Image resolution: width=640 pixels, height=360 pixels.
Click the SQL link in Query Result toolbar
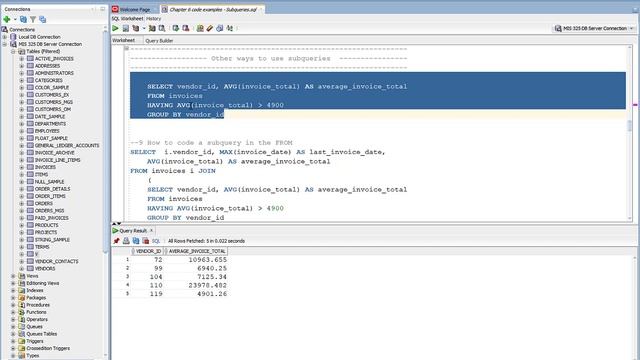click(156, 241)
